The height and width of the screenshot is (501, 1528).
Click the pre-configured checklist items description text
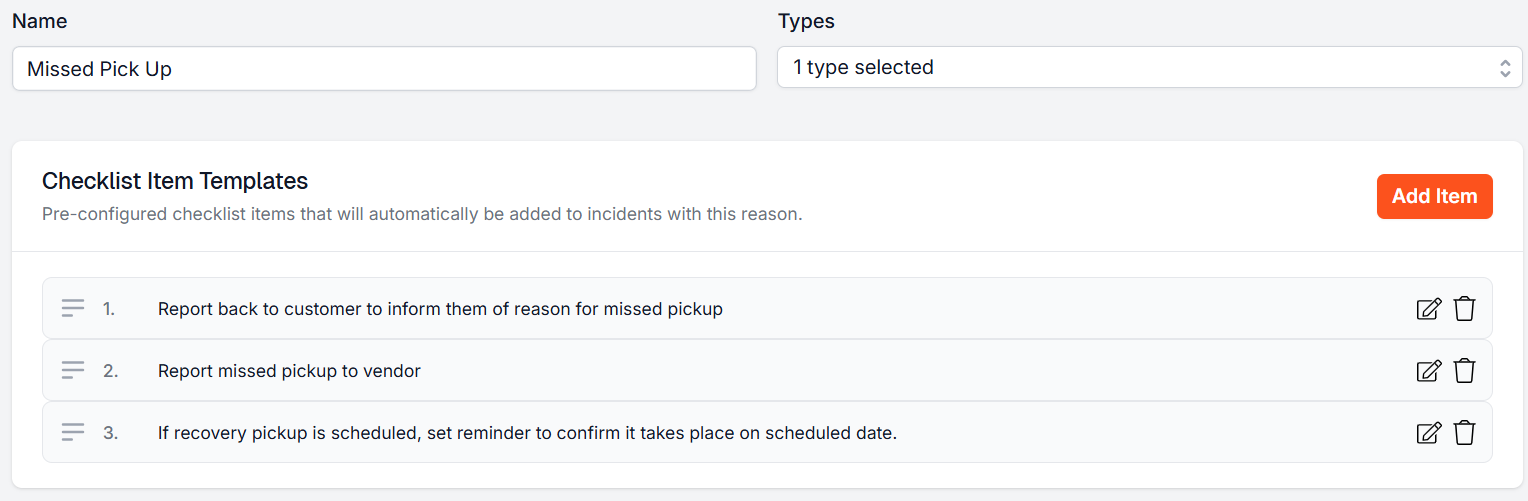(422, 214)
